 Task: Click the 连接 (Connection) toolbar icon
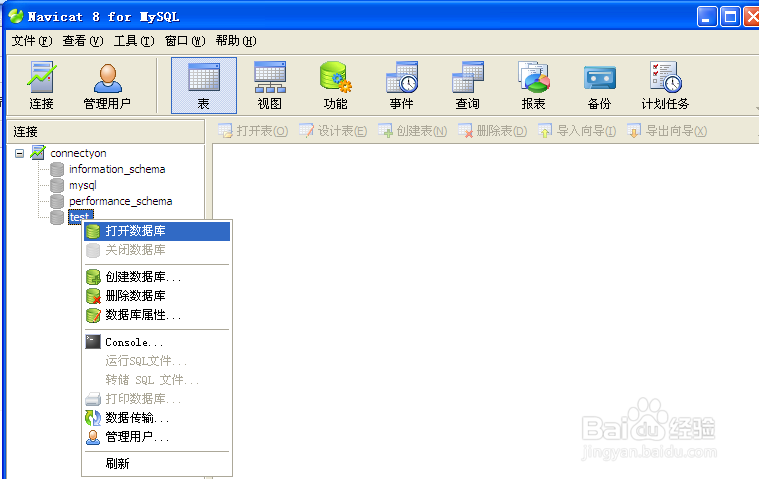(x=41, y=86)
